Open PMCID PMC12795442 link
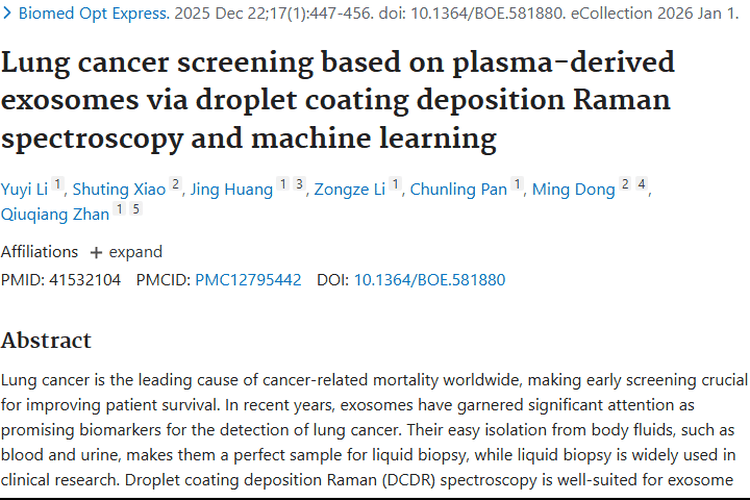The image size is (750, 500). (x=248, y=280)
